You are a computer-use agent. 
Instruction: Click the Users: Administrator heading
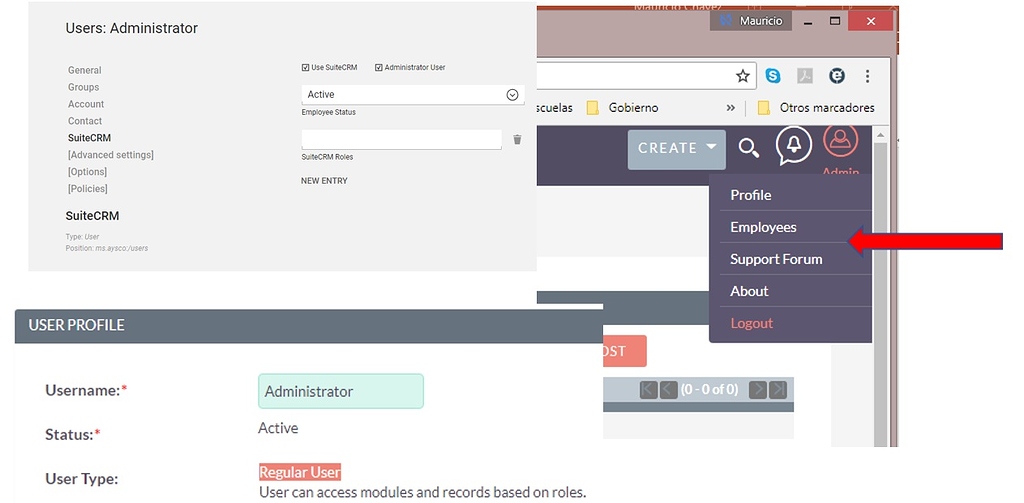tap(131, 28)
